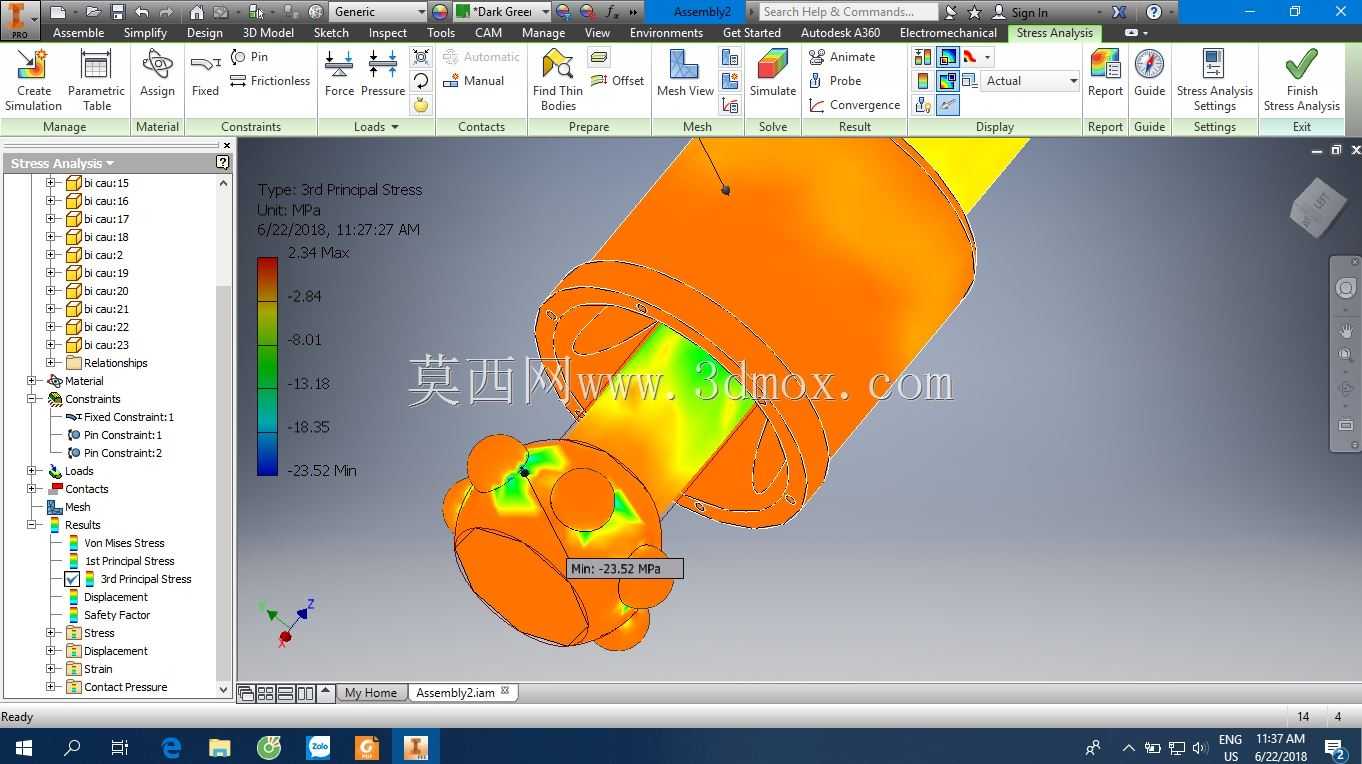This screenshot has height=764, width=1362.
Task: Generate the stress analysis Report
Action: [x=1105, y=74]
